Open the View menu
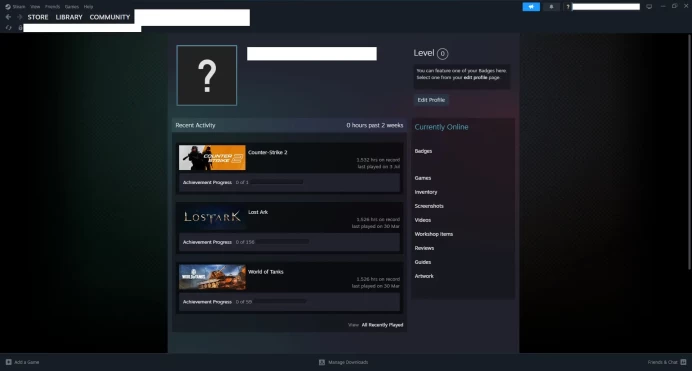The image size is (692, 371). (35, 7)
